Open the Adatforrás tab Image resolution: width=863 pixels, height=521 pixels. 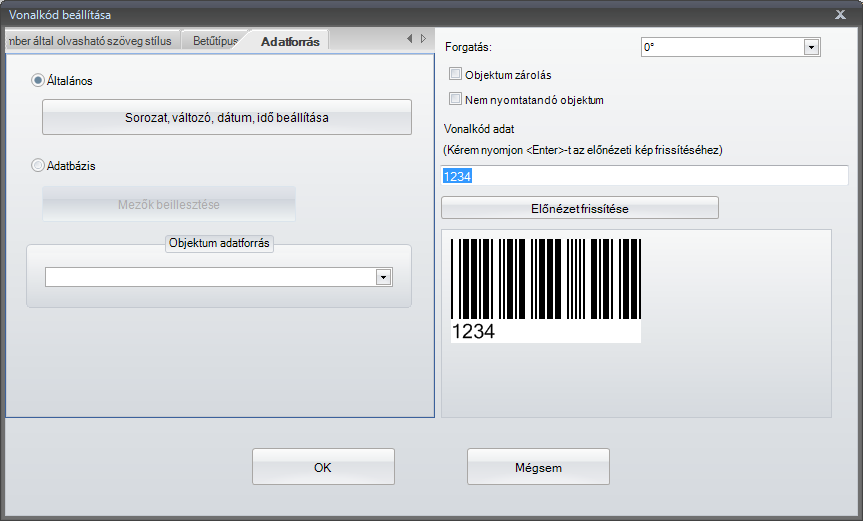pos(290,41)
